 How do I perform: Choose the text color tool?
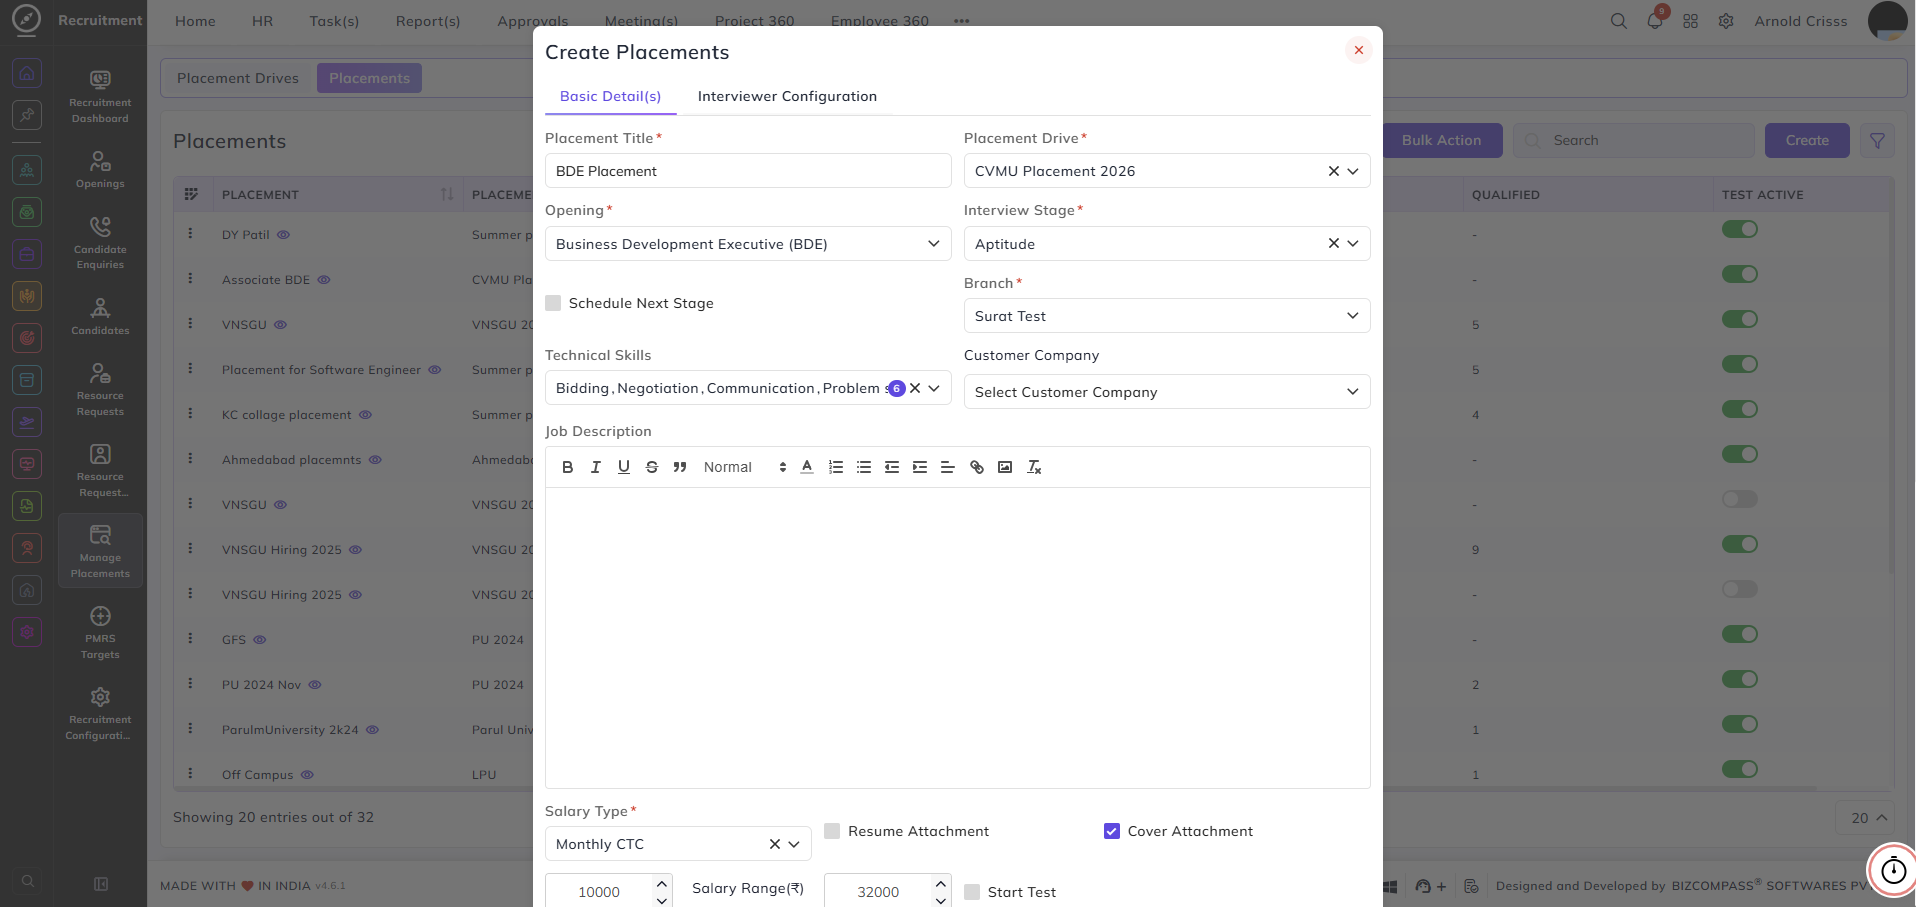[x=807, y=467]
